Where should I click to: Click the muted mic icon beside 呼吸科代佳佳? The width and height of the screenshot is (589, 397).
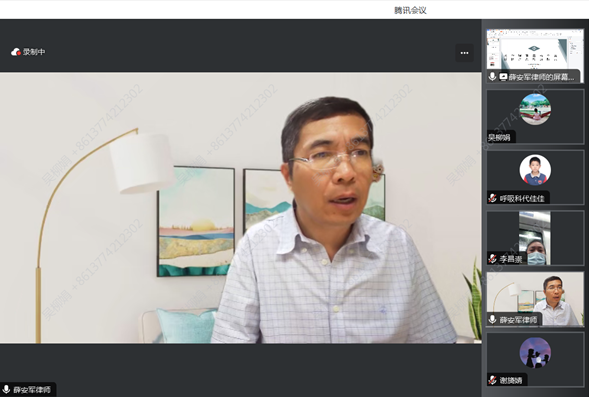[492, 198]
